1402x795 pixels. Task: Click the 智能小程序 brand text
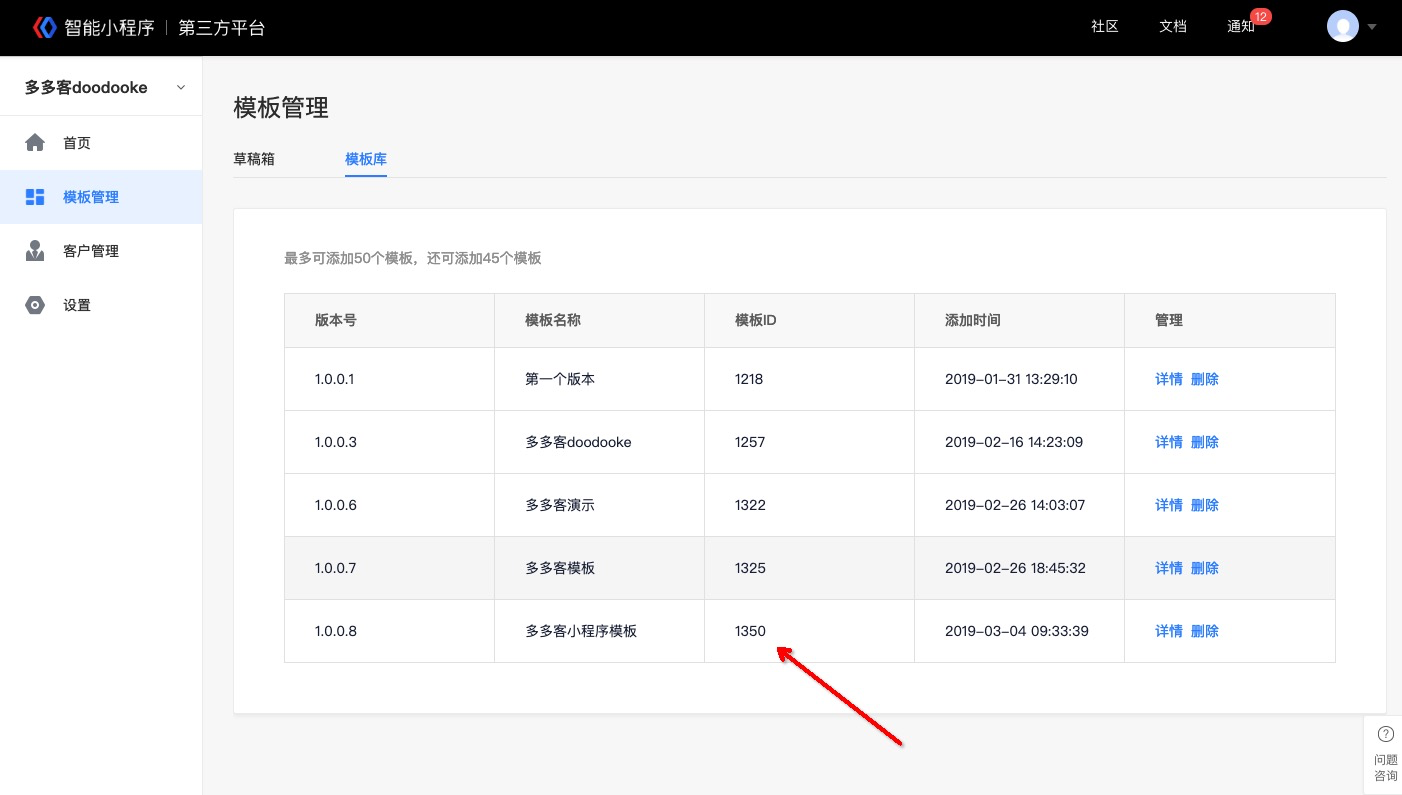(110, 28)
